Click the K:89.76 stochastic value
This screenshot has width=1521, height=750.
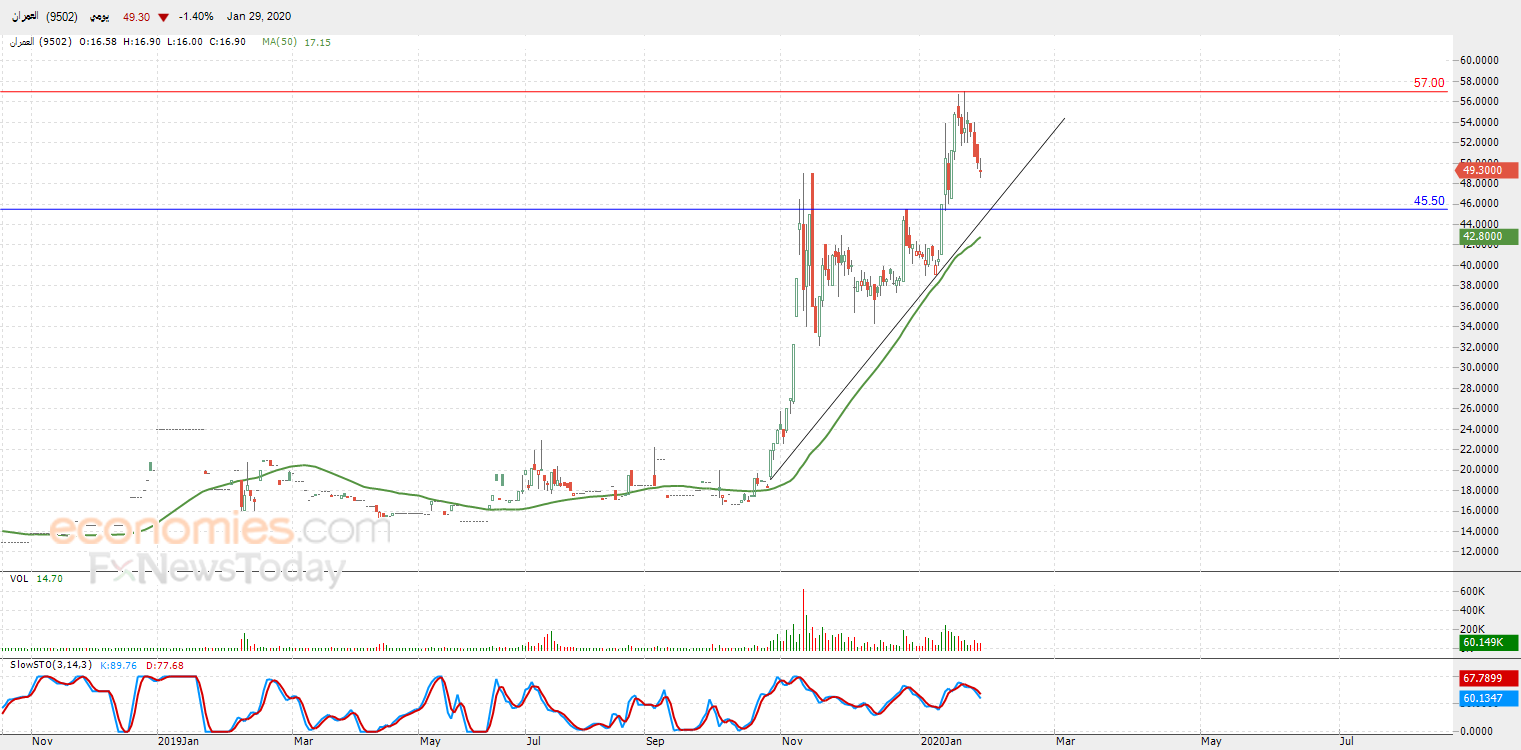click(x=119, y=665)
